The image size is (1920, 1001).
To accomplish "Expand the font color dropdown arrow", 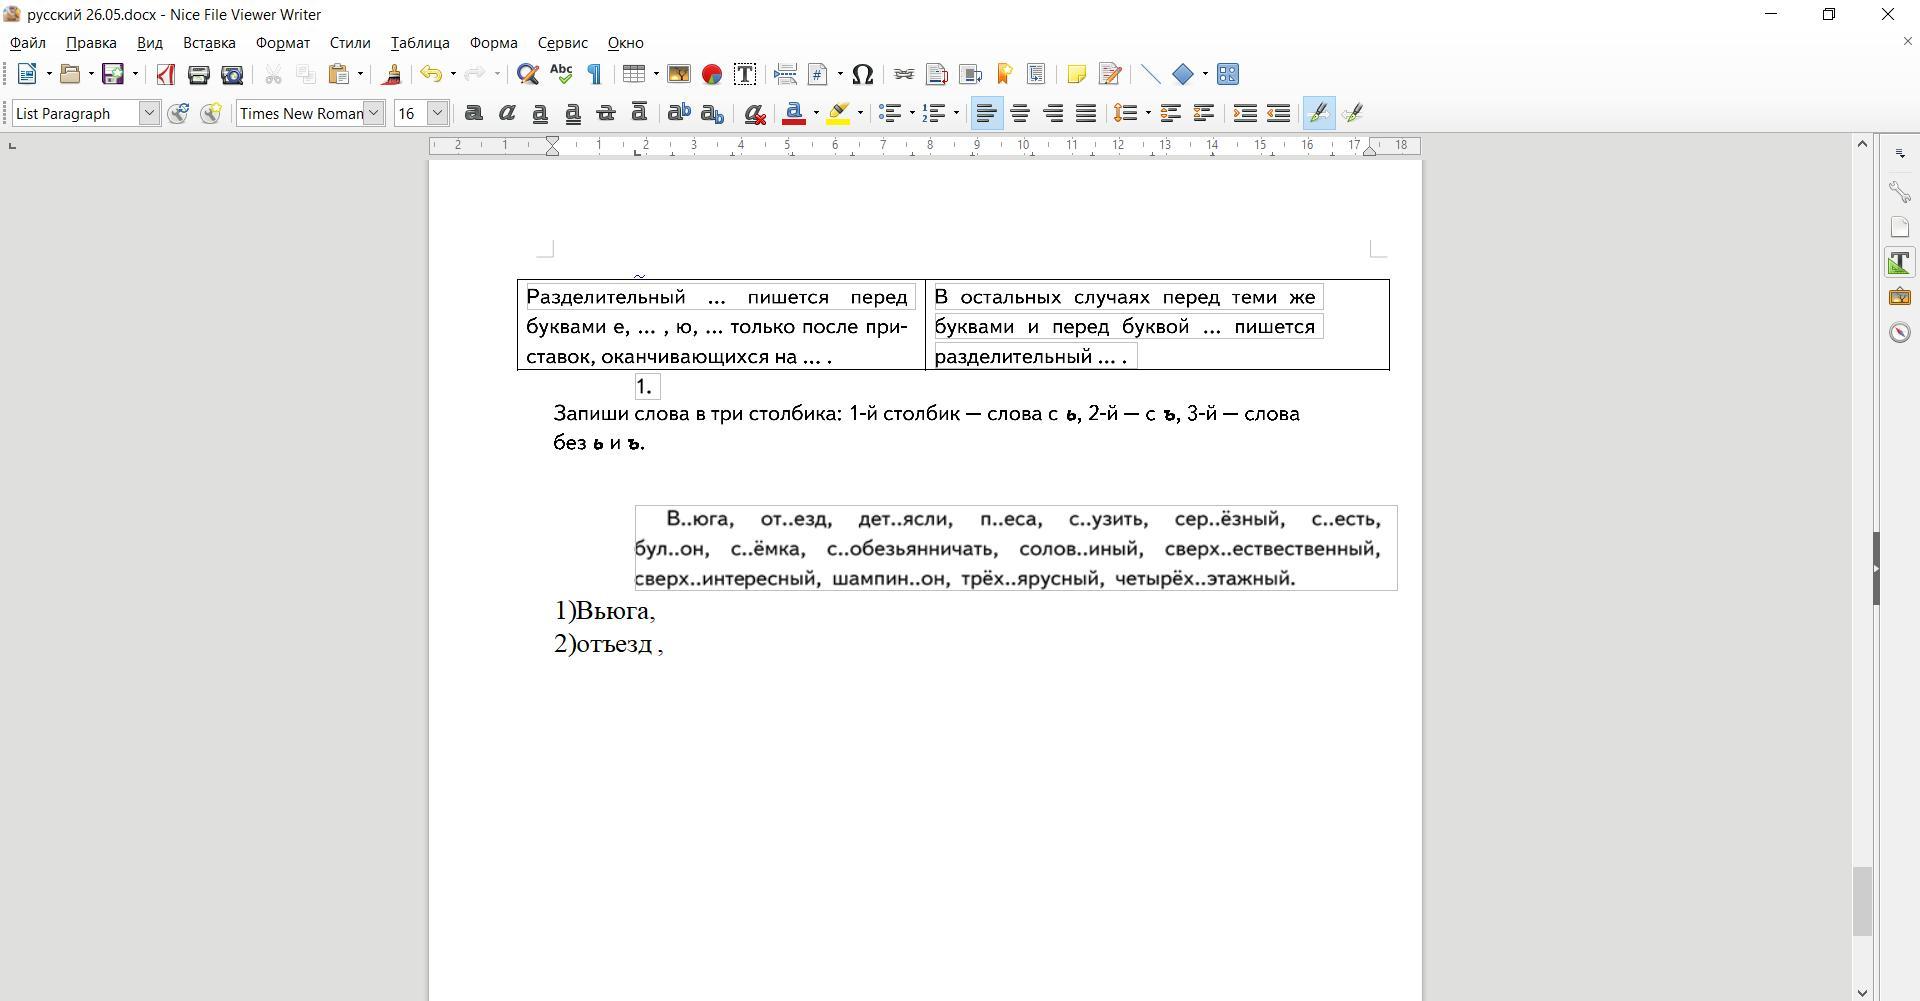I will click(x=816, y=113).
